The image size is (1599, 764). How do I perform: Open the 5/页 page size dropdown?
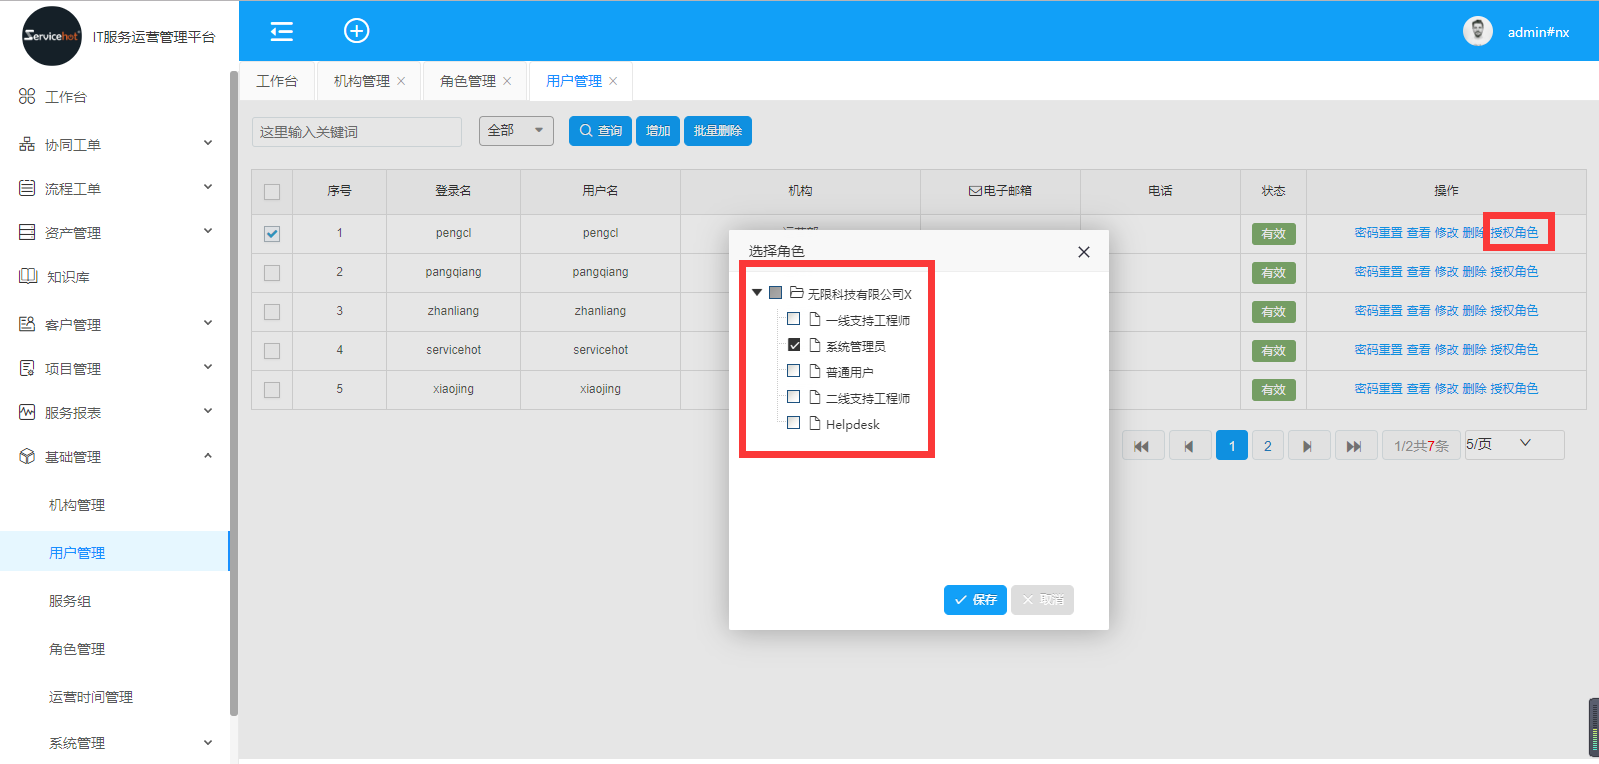point(1514,444)
